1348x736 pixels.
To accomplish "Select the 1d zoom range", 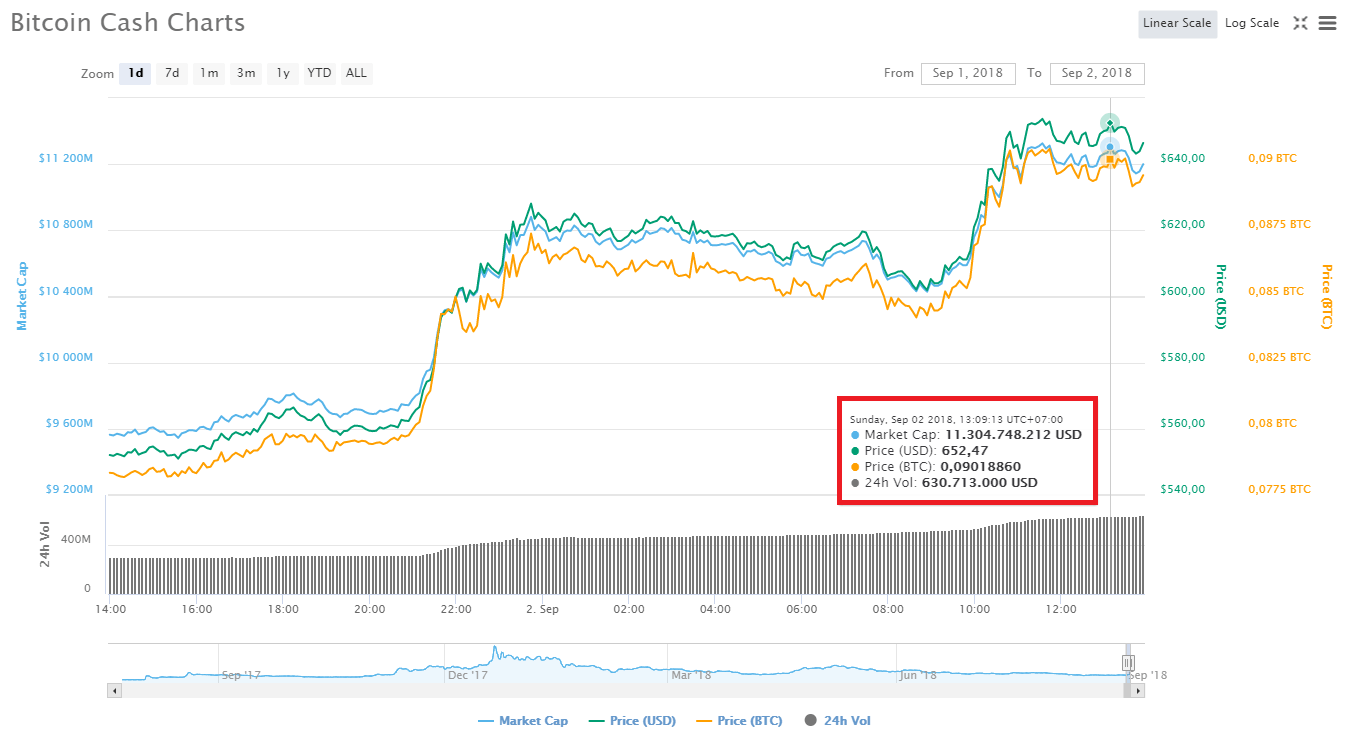I will click(x=136, y=73).
